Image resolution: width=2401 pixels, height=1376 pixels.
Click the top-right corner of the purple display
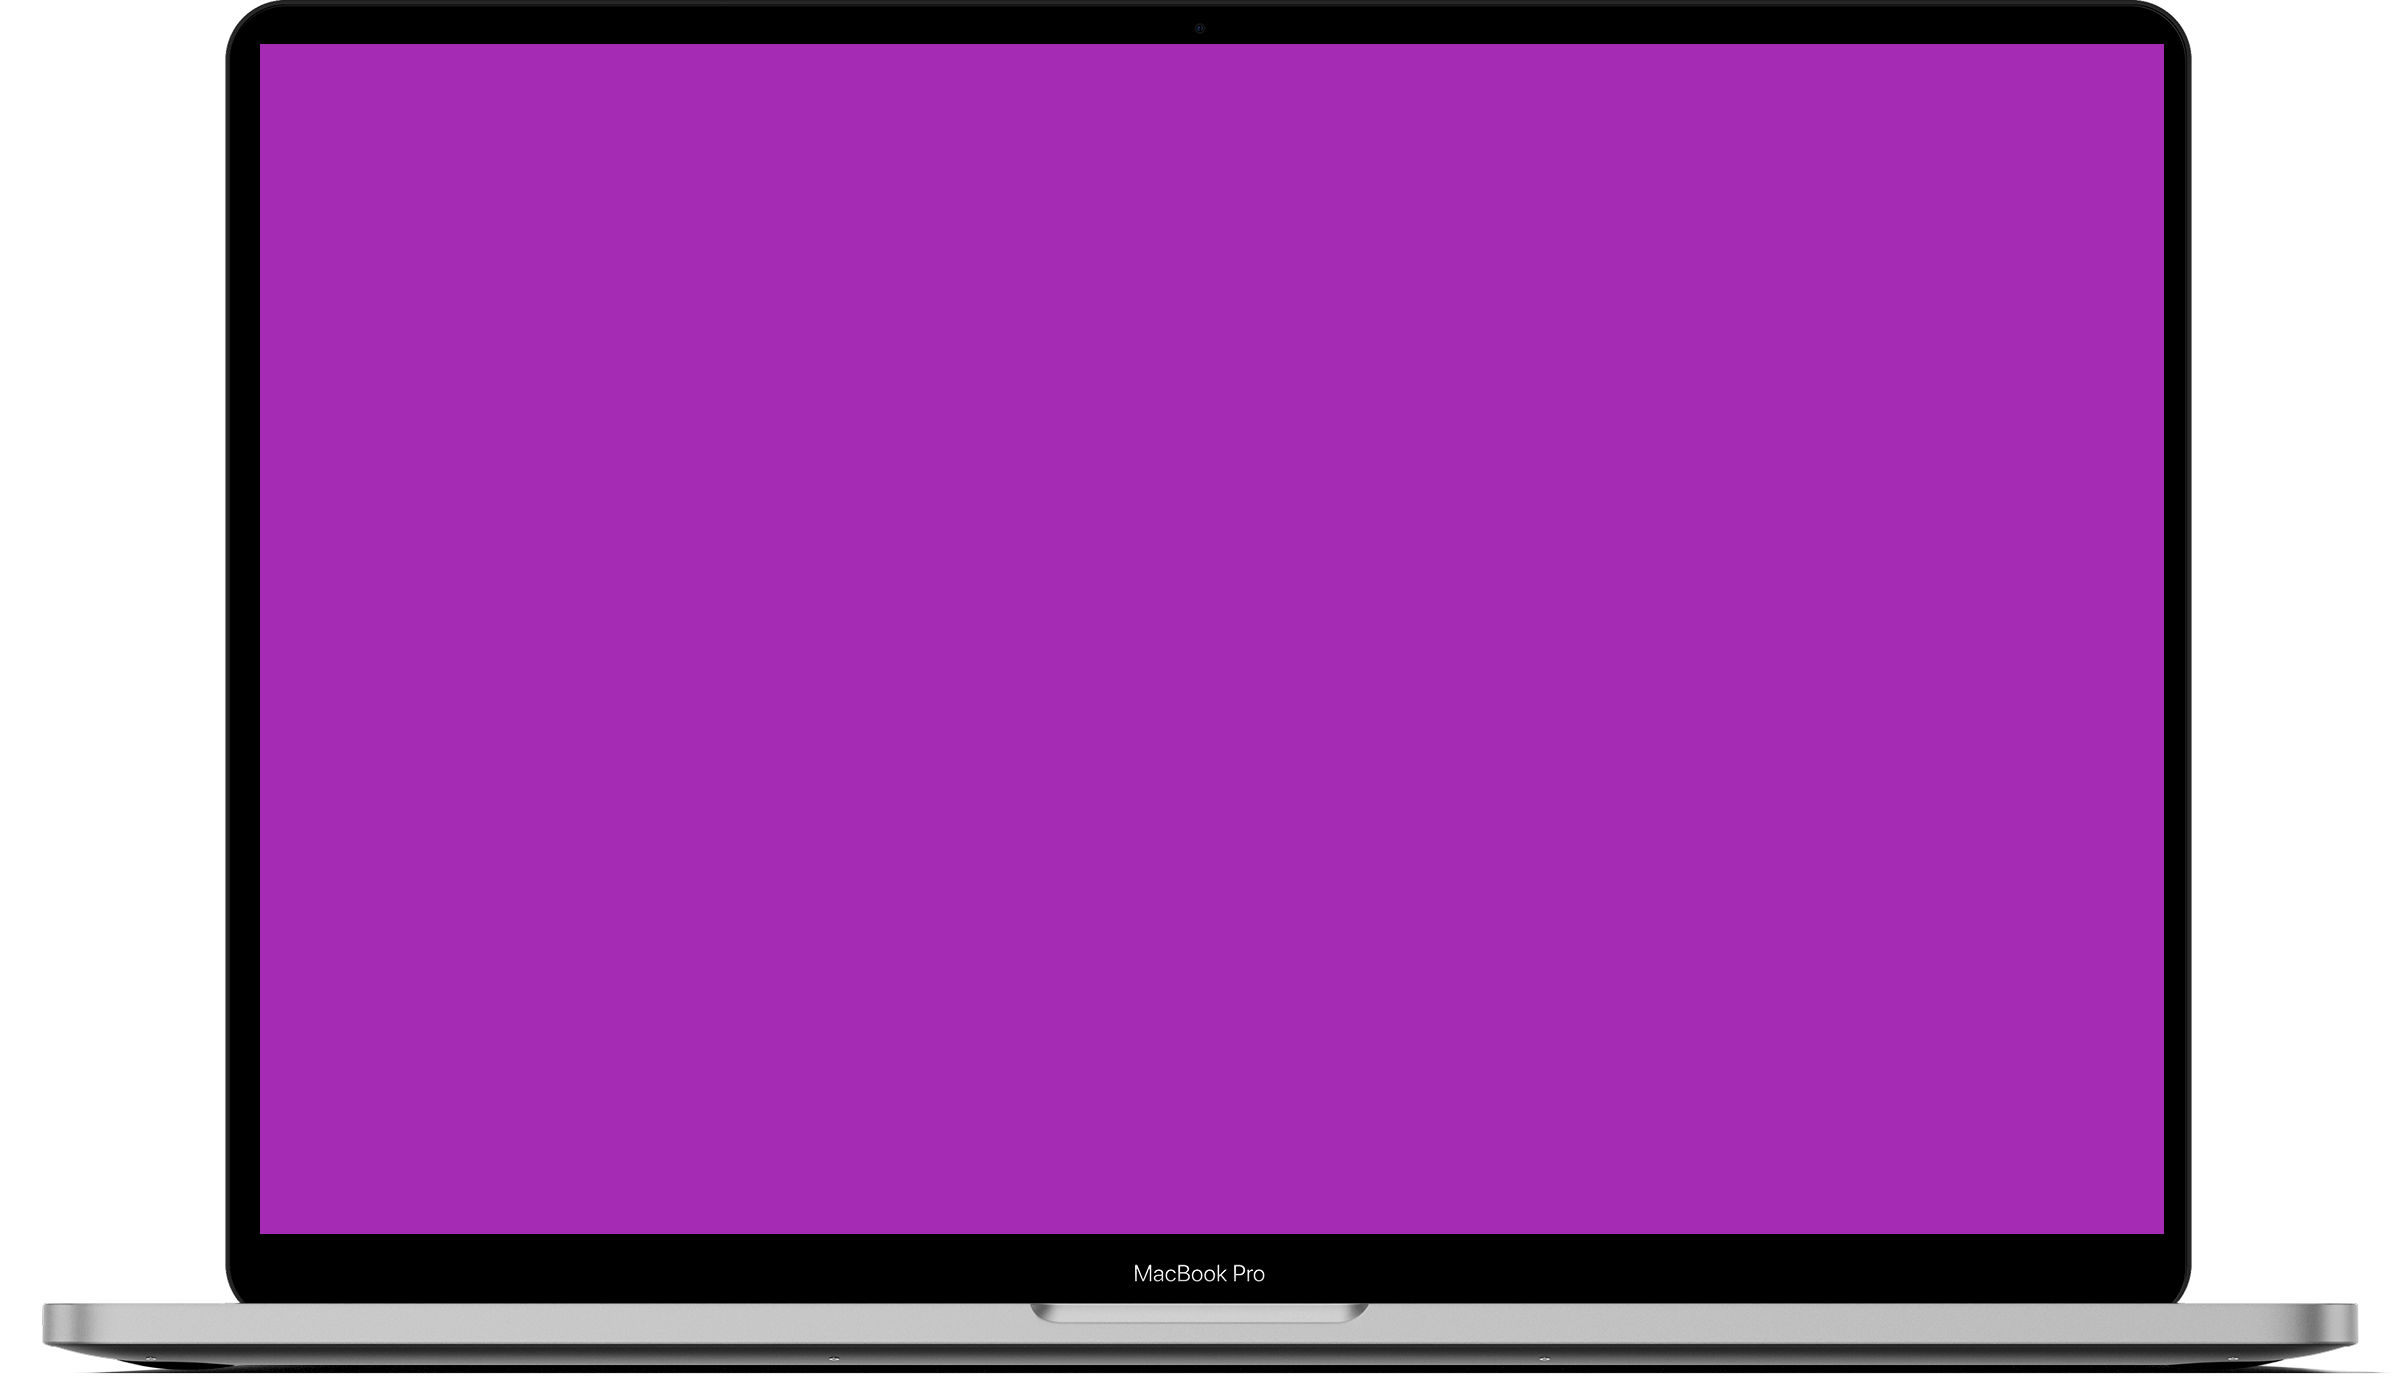[2162, 46]
